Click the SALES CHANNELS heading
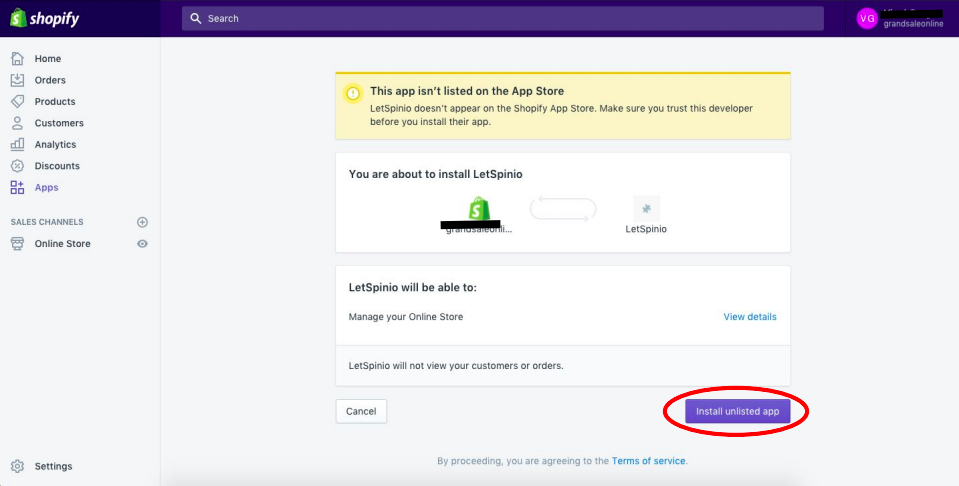The width and height of the screenshot is (959, 486). coord(47,222)
